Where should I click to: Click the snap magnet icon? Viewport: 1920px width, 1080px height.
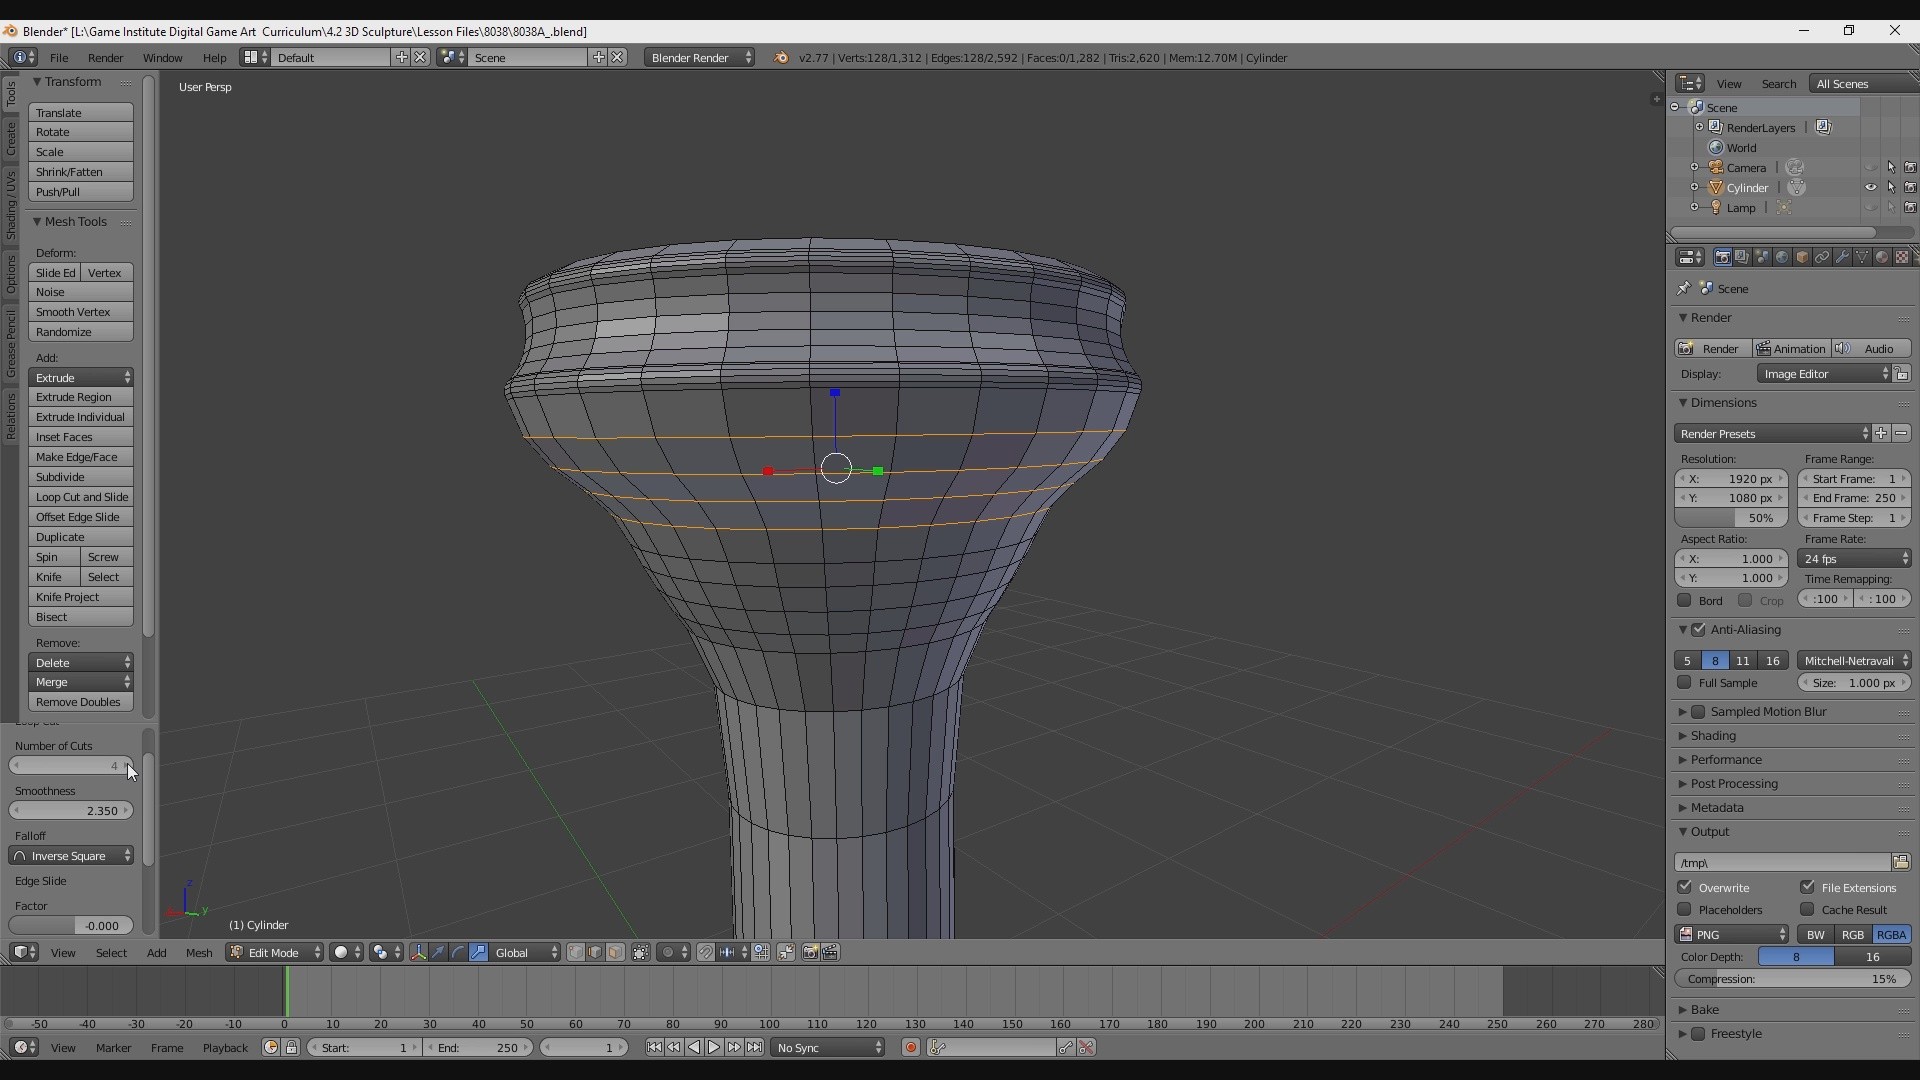(706, 953)
